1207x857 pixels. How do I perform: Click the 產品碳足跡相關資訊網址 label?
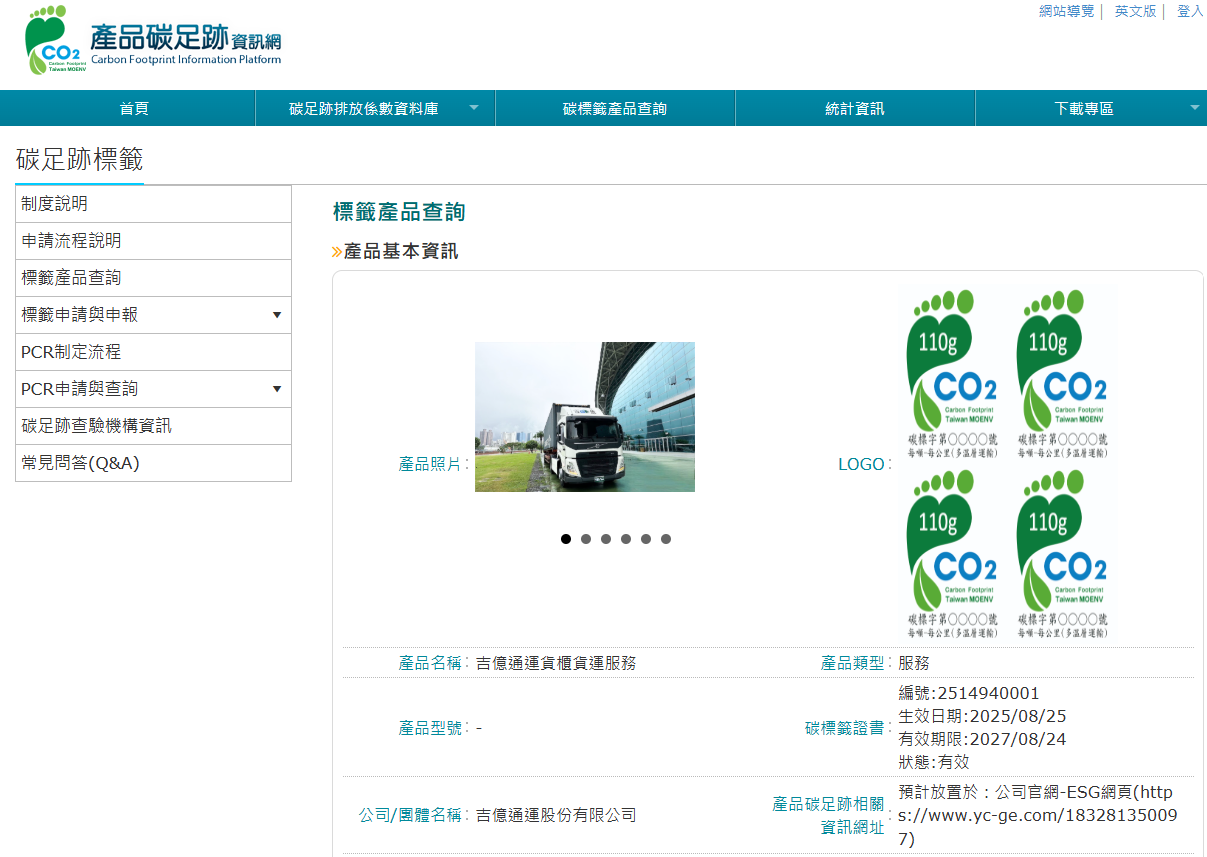tap(829, 815)
